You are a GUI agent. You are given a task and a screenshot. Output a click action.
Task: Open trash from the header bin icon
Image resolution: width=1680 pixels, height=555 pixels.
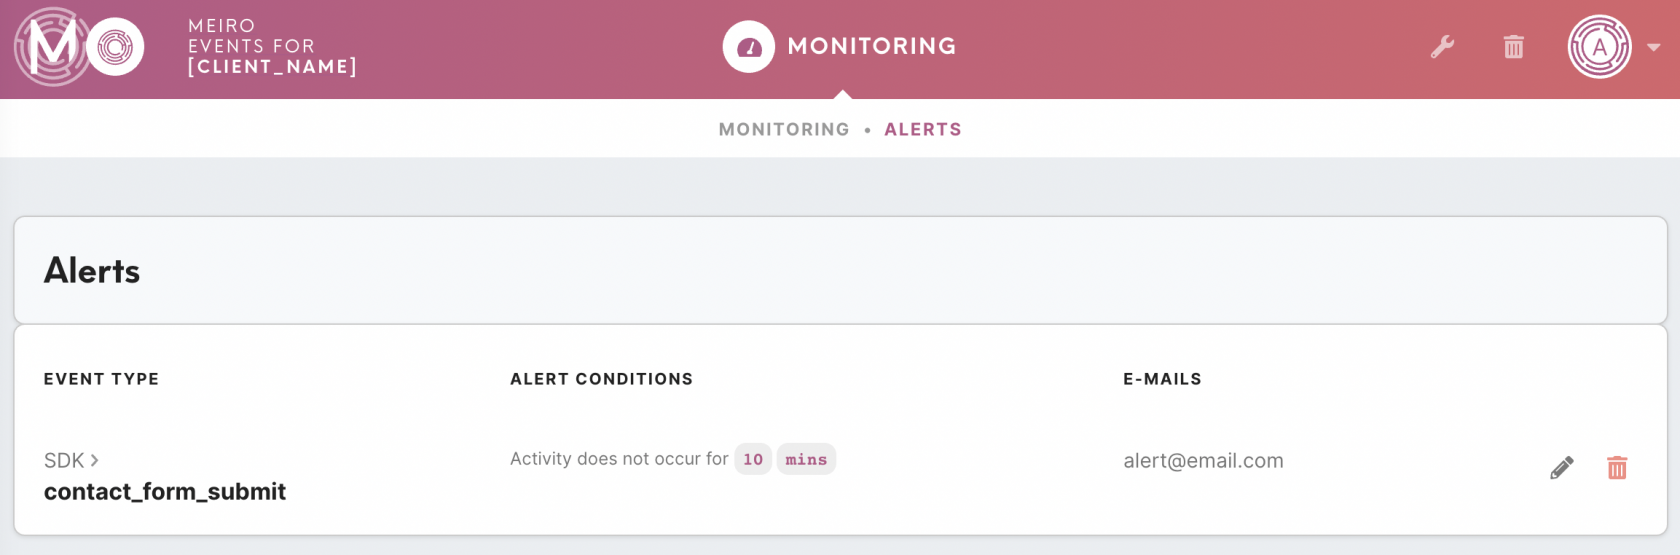click(1514, 46)
